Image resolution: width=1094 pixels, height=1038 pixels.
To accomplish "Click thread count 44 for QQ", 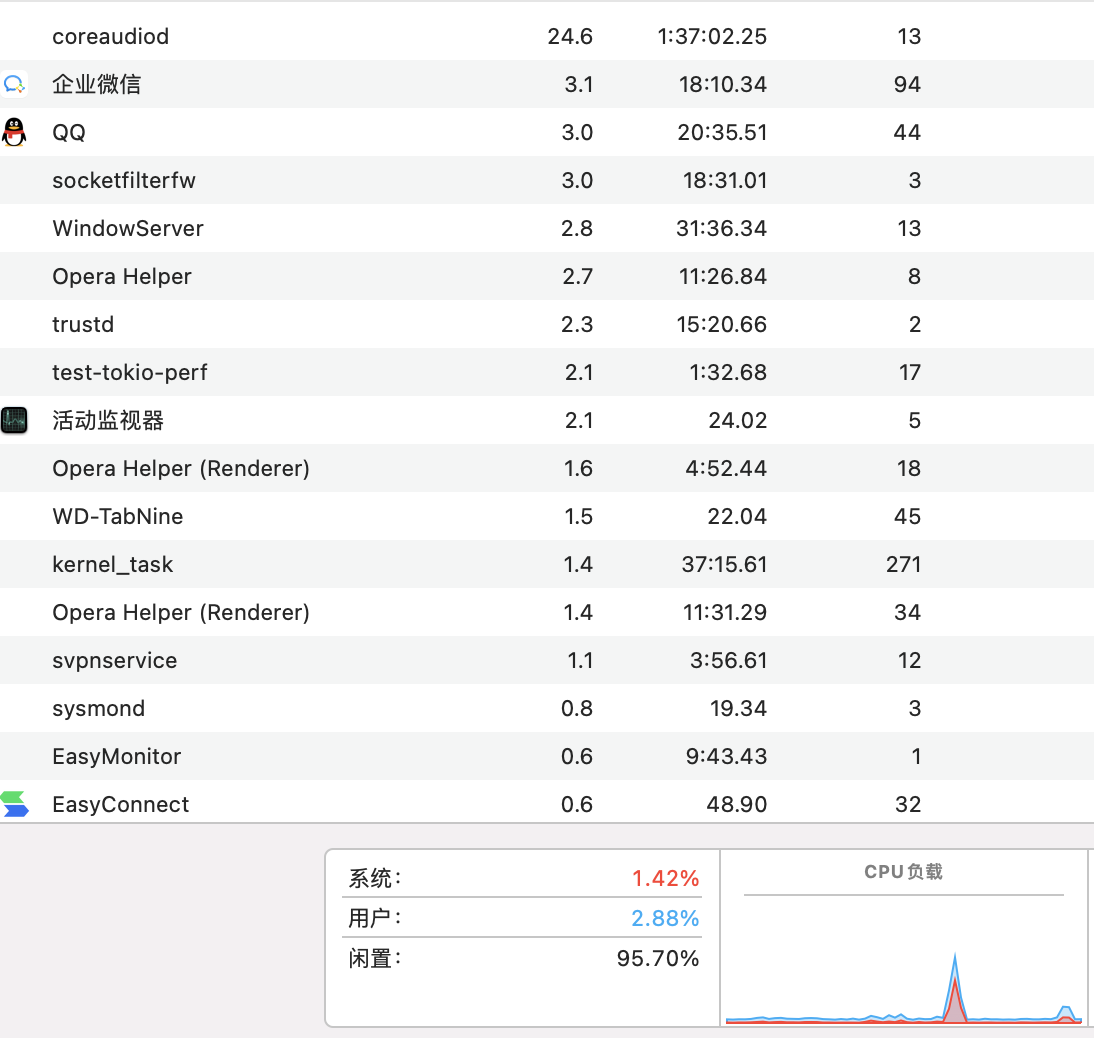I will point(907,133).
